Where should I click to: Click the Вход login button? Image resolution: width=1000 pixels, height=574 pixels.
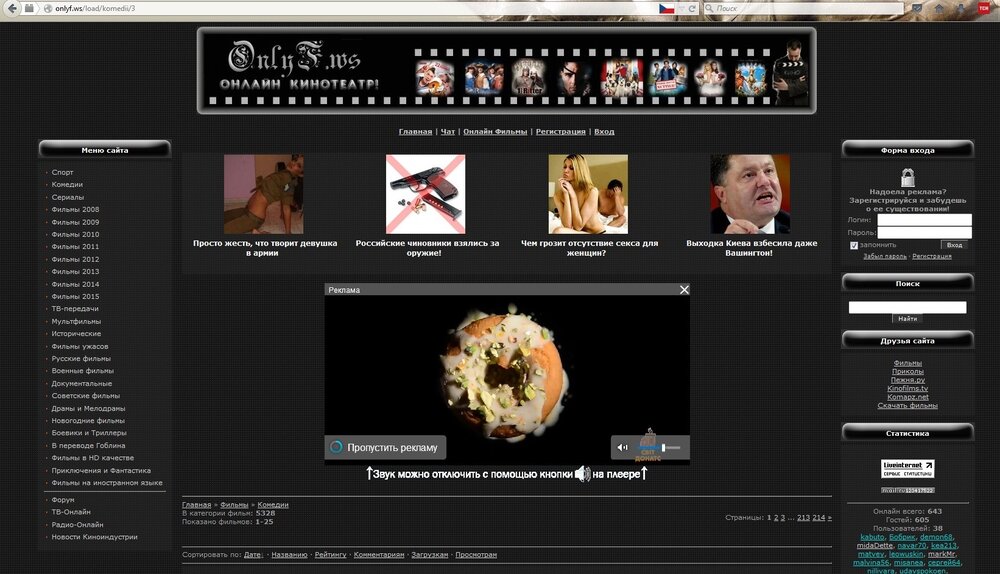click(954, 245)
